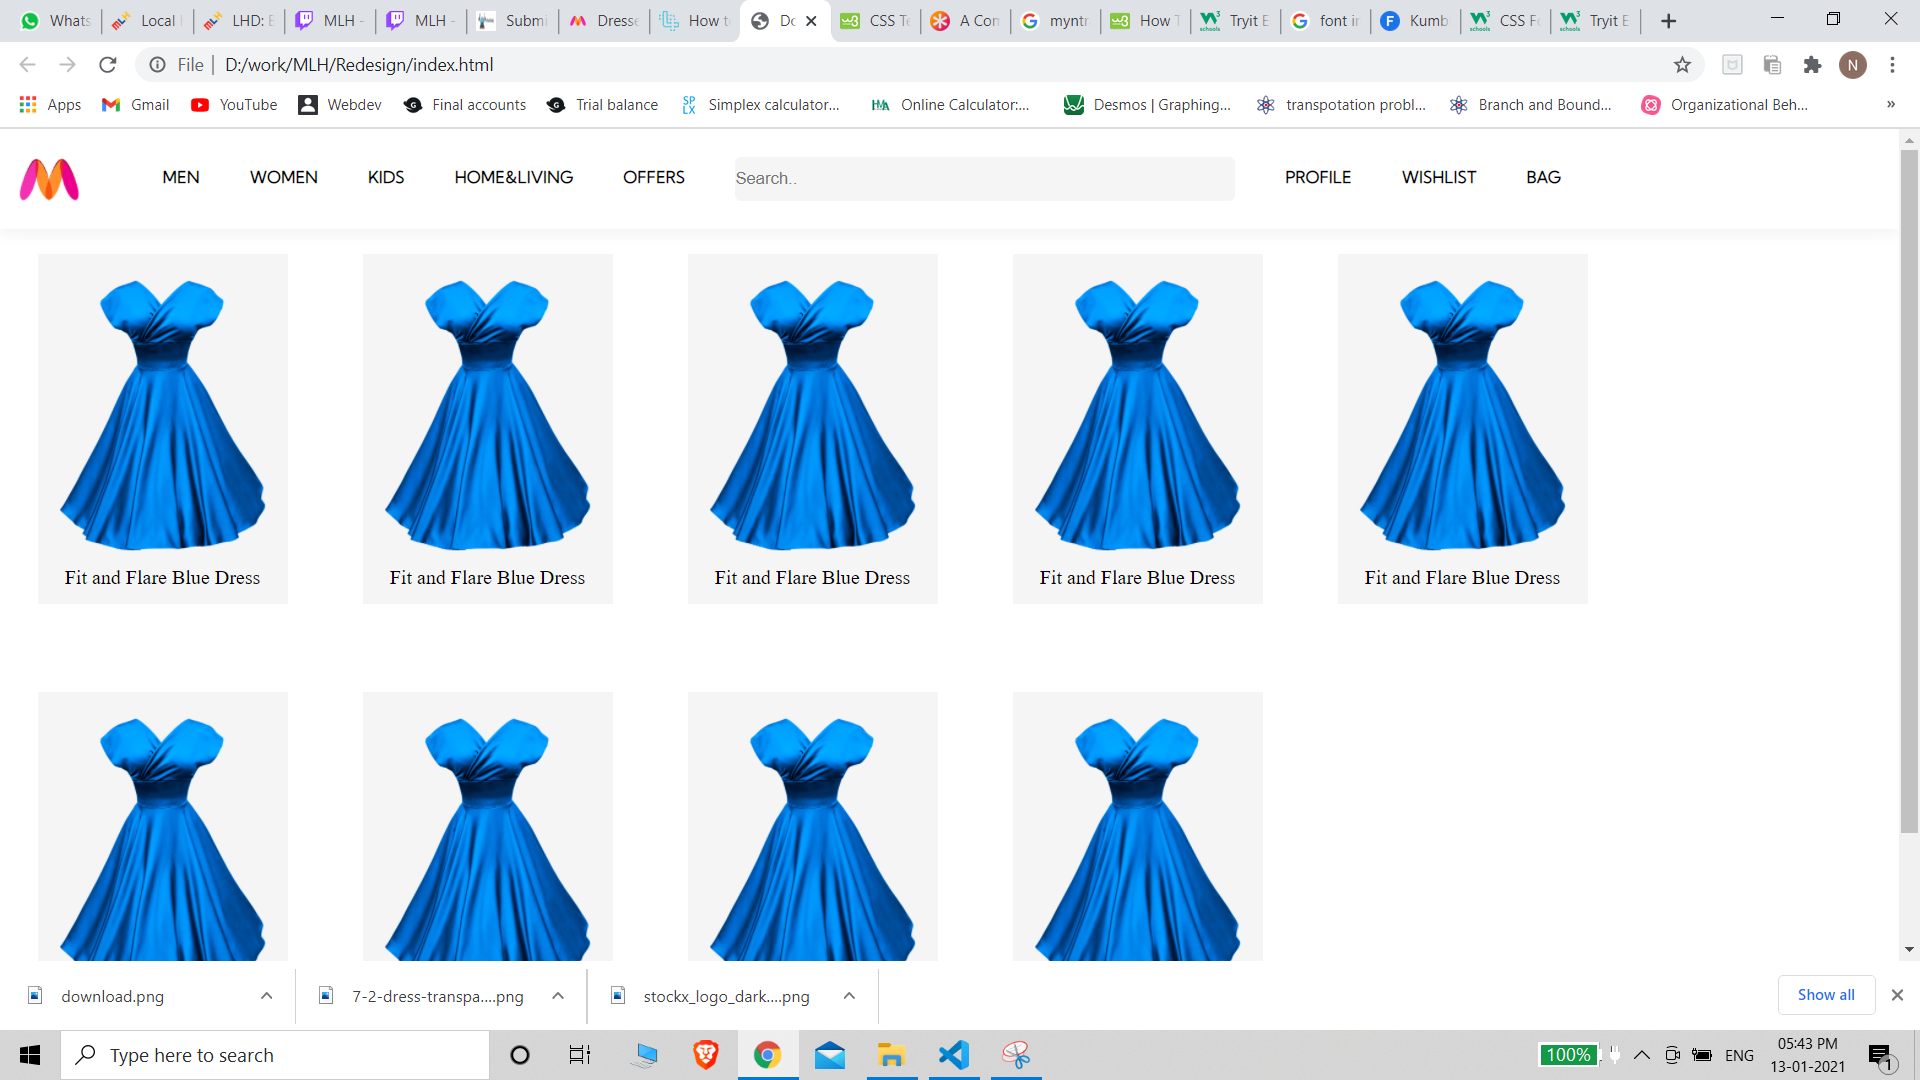The height and width of the screenshot is (1080, 1920).
Task: Open Visual Studio Code from taskbar
Action: (954, 1055)
